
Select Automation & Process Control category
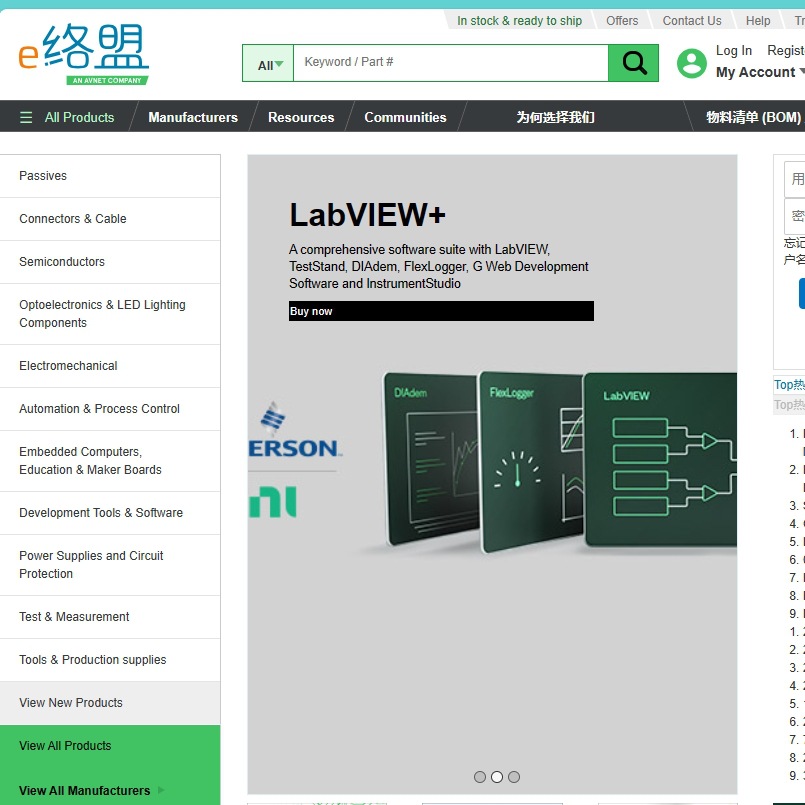pyautogui.click(x=110, y=409)
